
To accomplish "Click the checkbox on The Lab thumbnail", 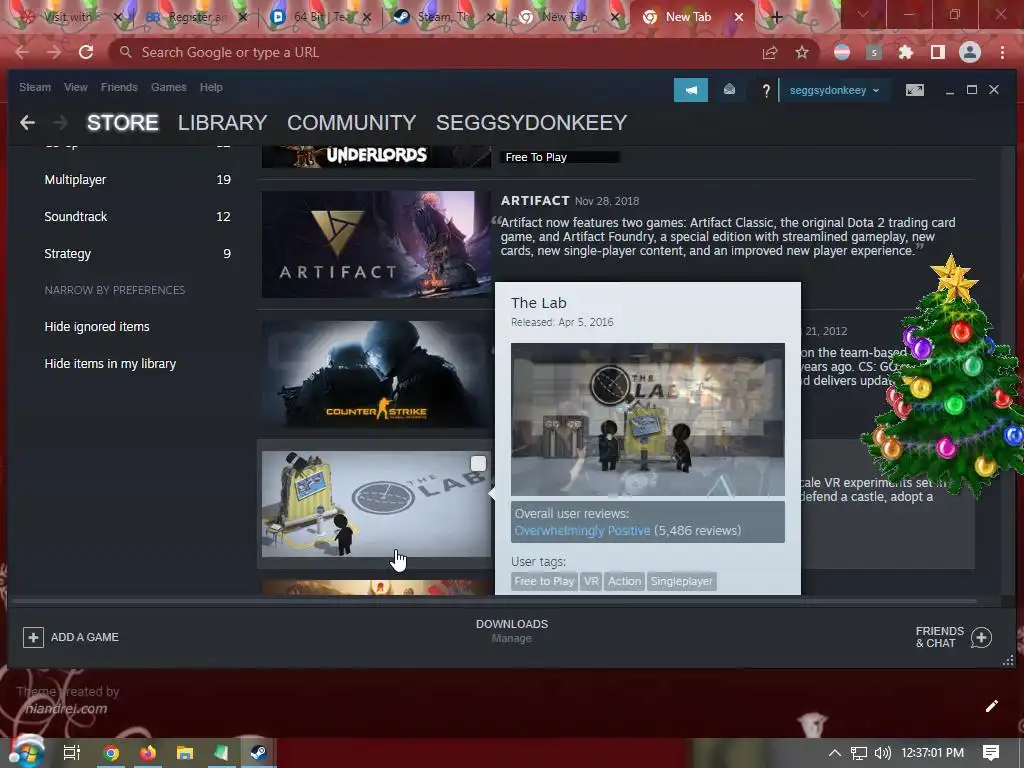I will click(478, 464).
